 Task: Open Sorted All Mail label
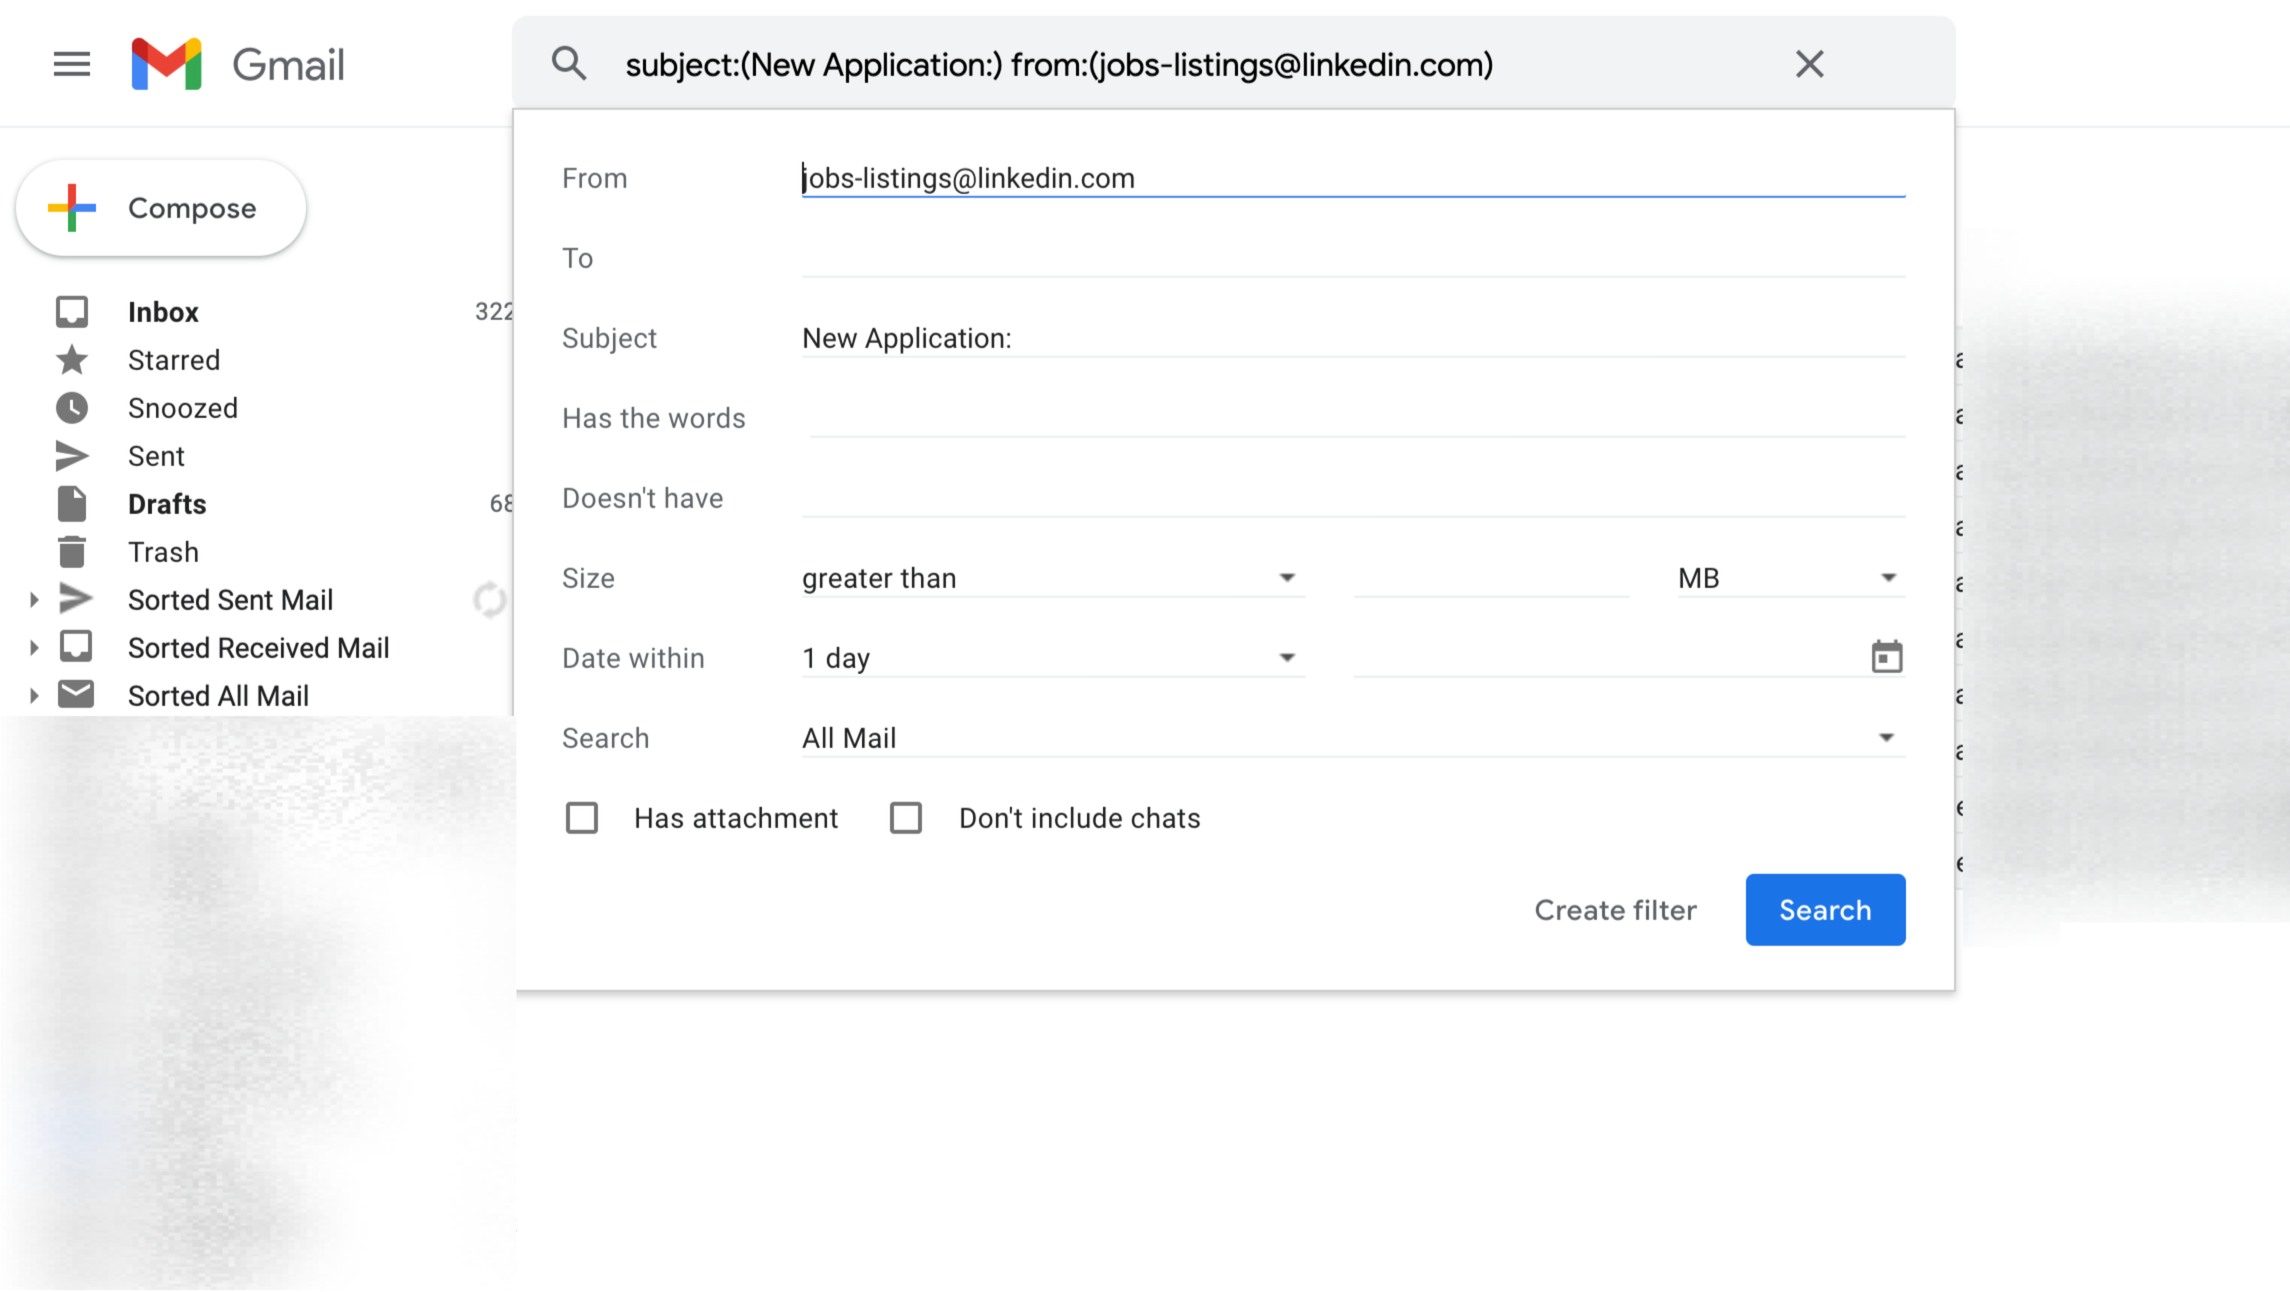click(x=218, y=696)
